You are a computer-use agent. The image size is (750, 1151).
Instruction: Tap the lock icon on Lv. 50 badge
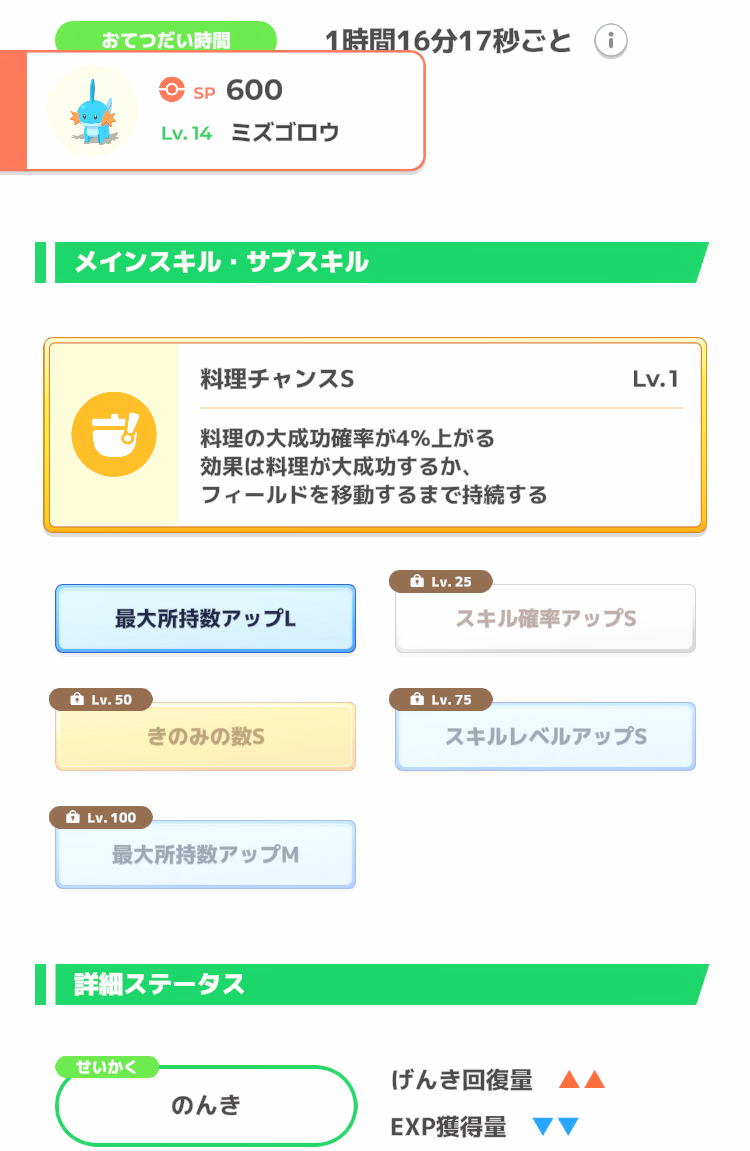tap(75, 700)
